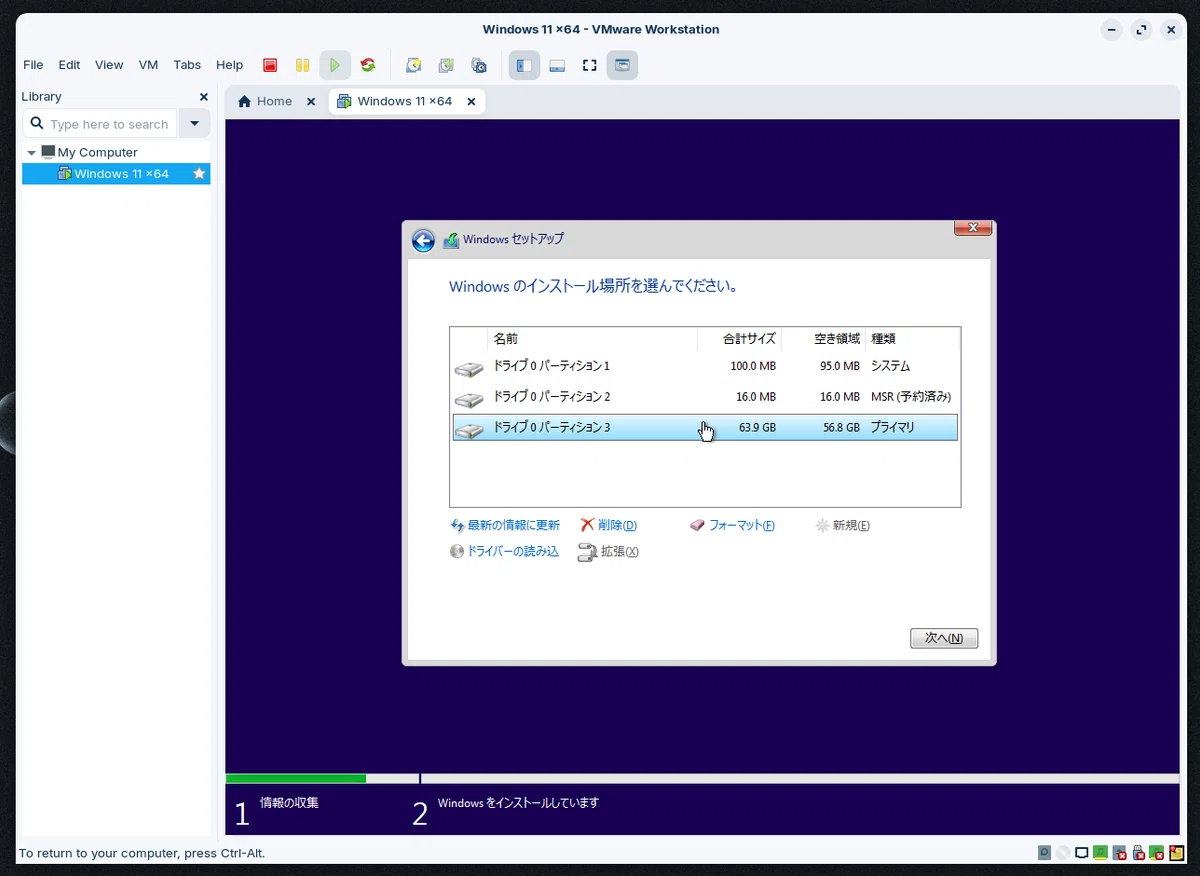Click the green play power-on icon

pyautogui.click(x=335, y=65)
